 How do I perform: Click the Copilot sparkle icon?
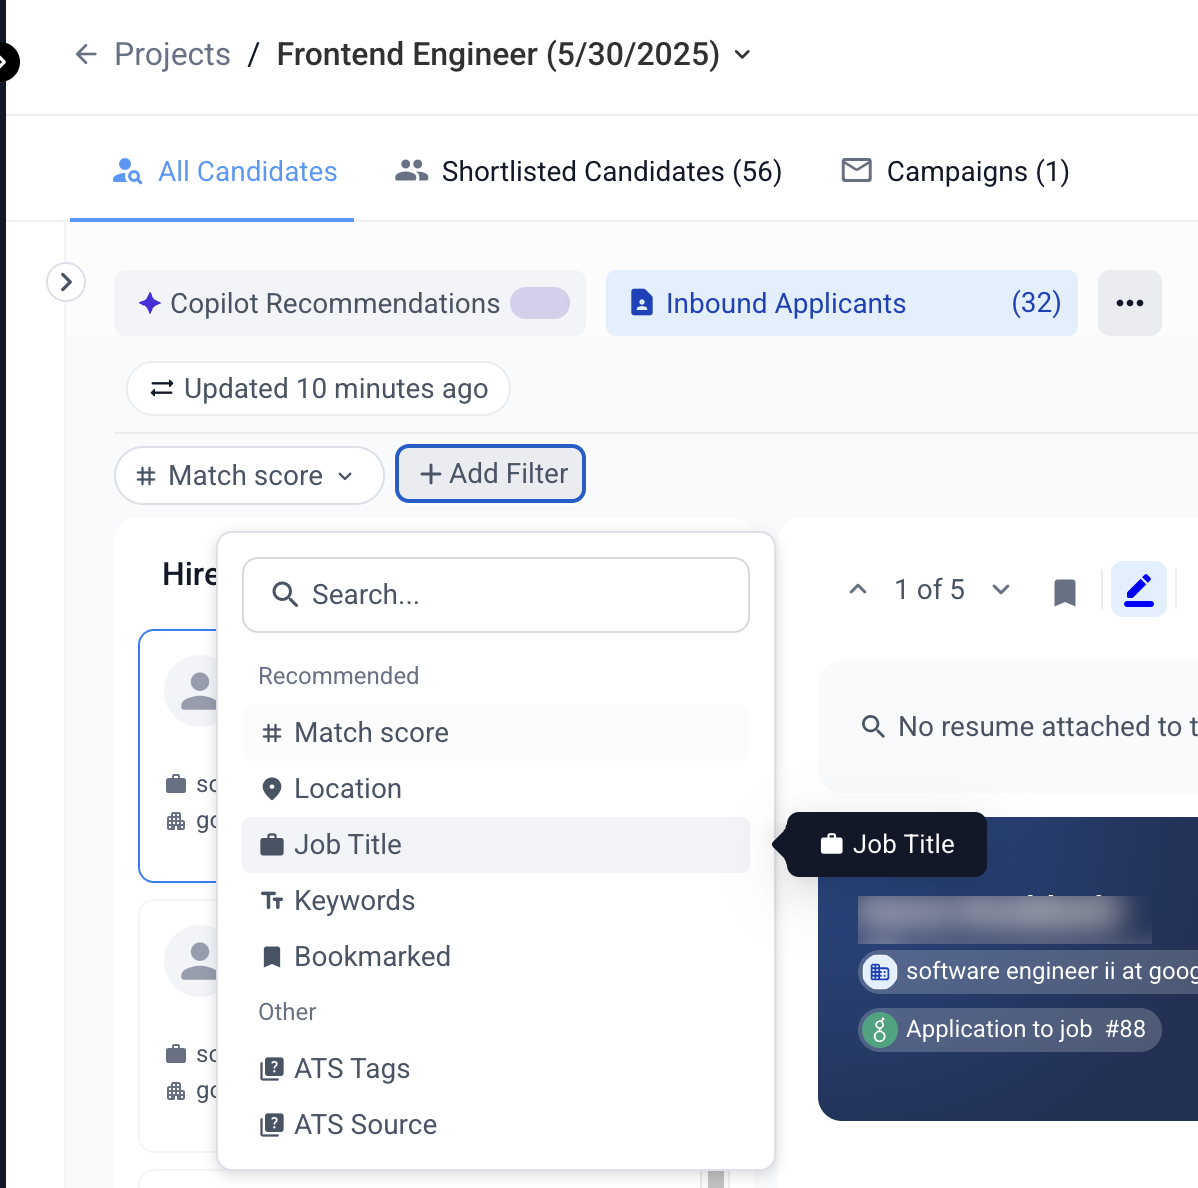coord(150,303)
